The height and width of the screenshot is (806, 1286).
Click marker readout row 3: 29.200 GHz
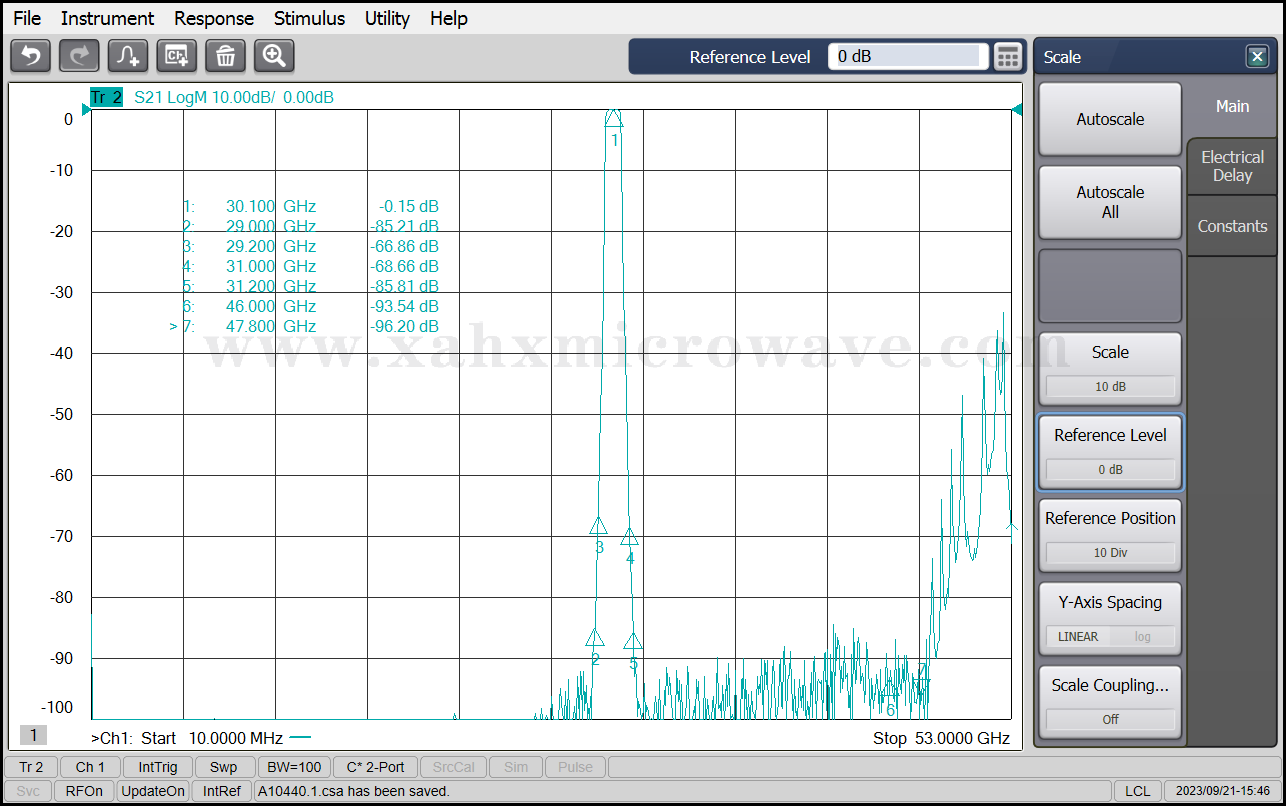310,246
